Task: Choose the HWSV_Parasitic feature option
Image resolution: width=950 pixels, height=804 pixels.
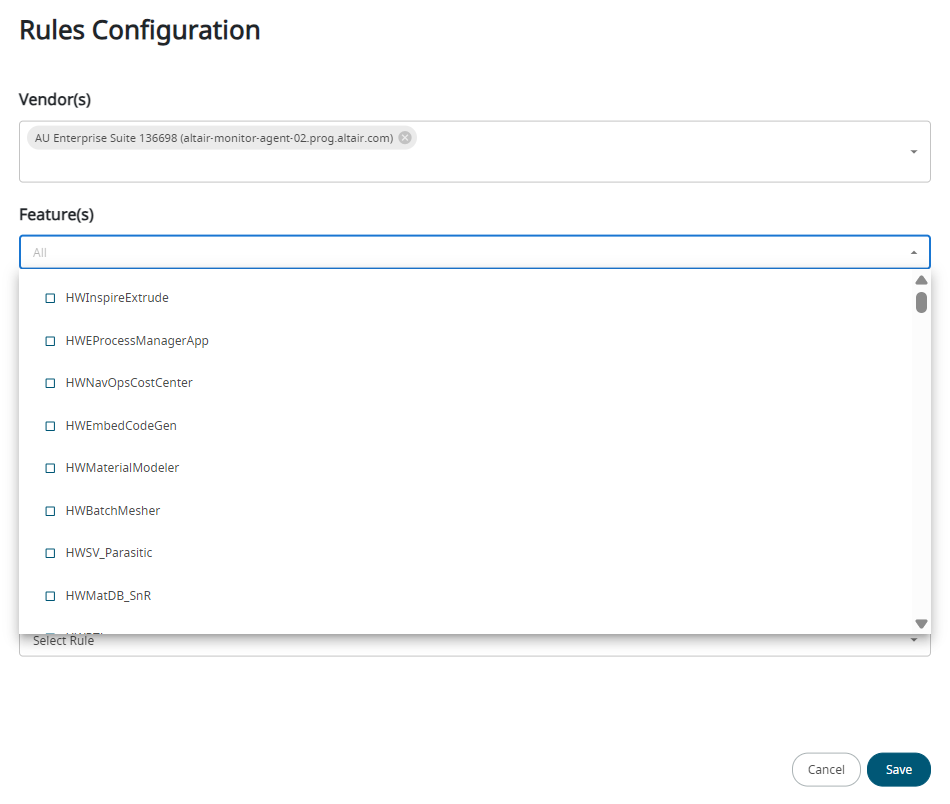Action: tap(109, 553)
